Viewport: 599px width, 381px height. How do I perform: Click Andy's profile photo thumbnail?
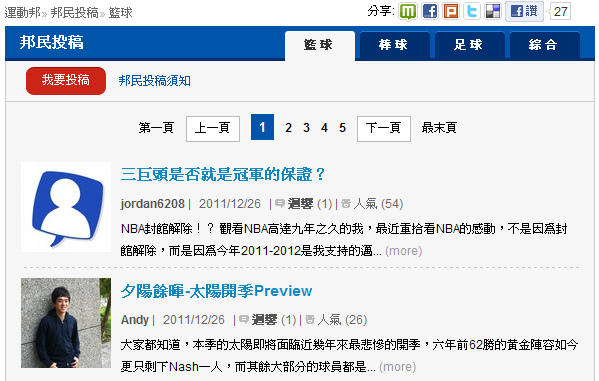pos(66,323)
